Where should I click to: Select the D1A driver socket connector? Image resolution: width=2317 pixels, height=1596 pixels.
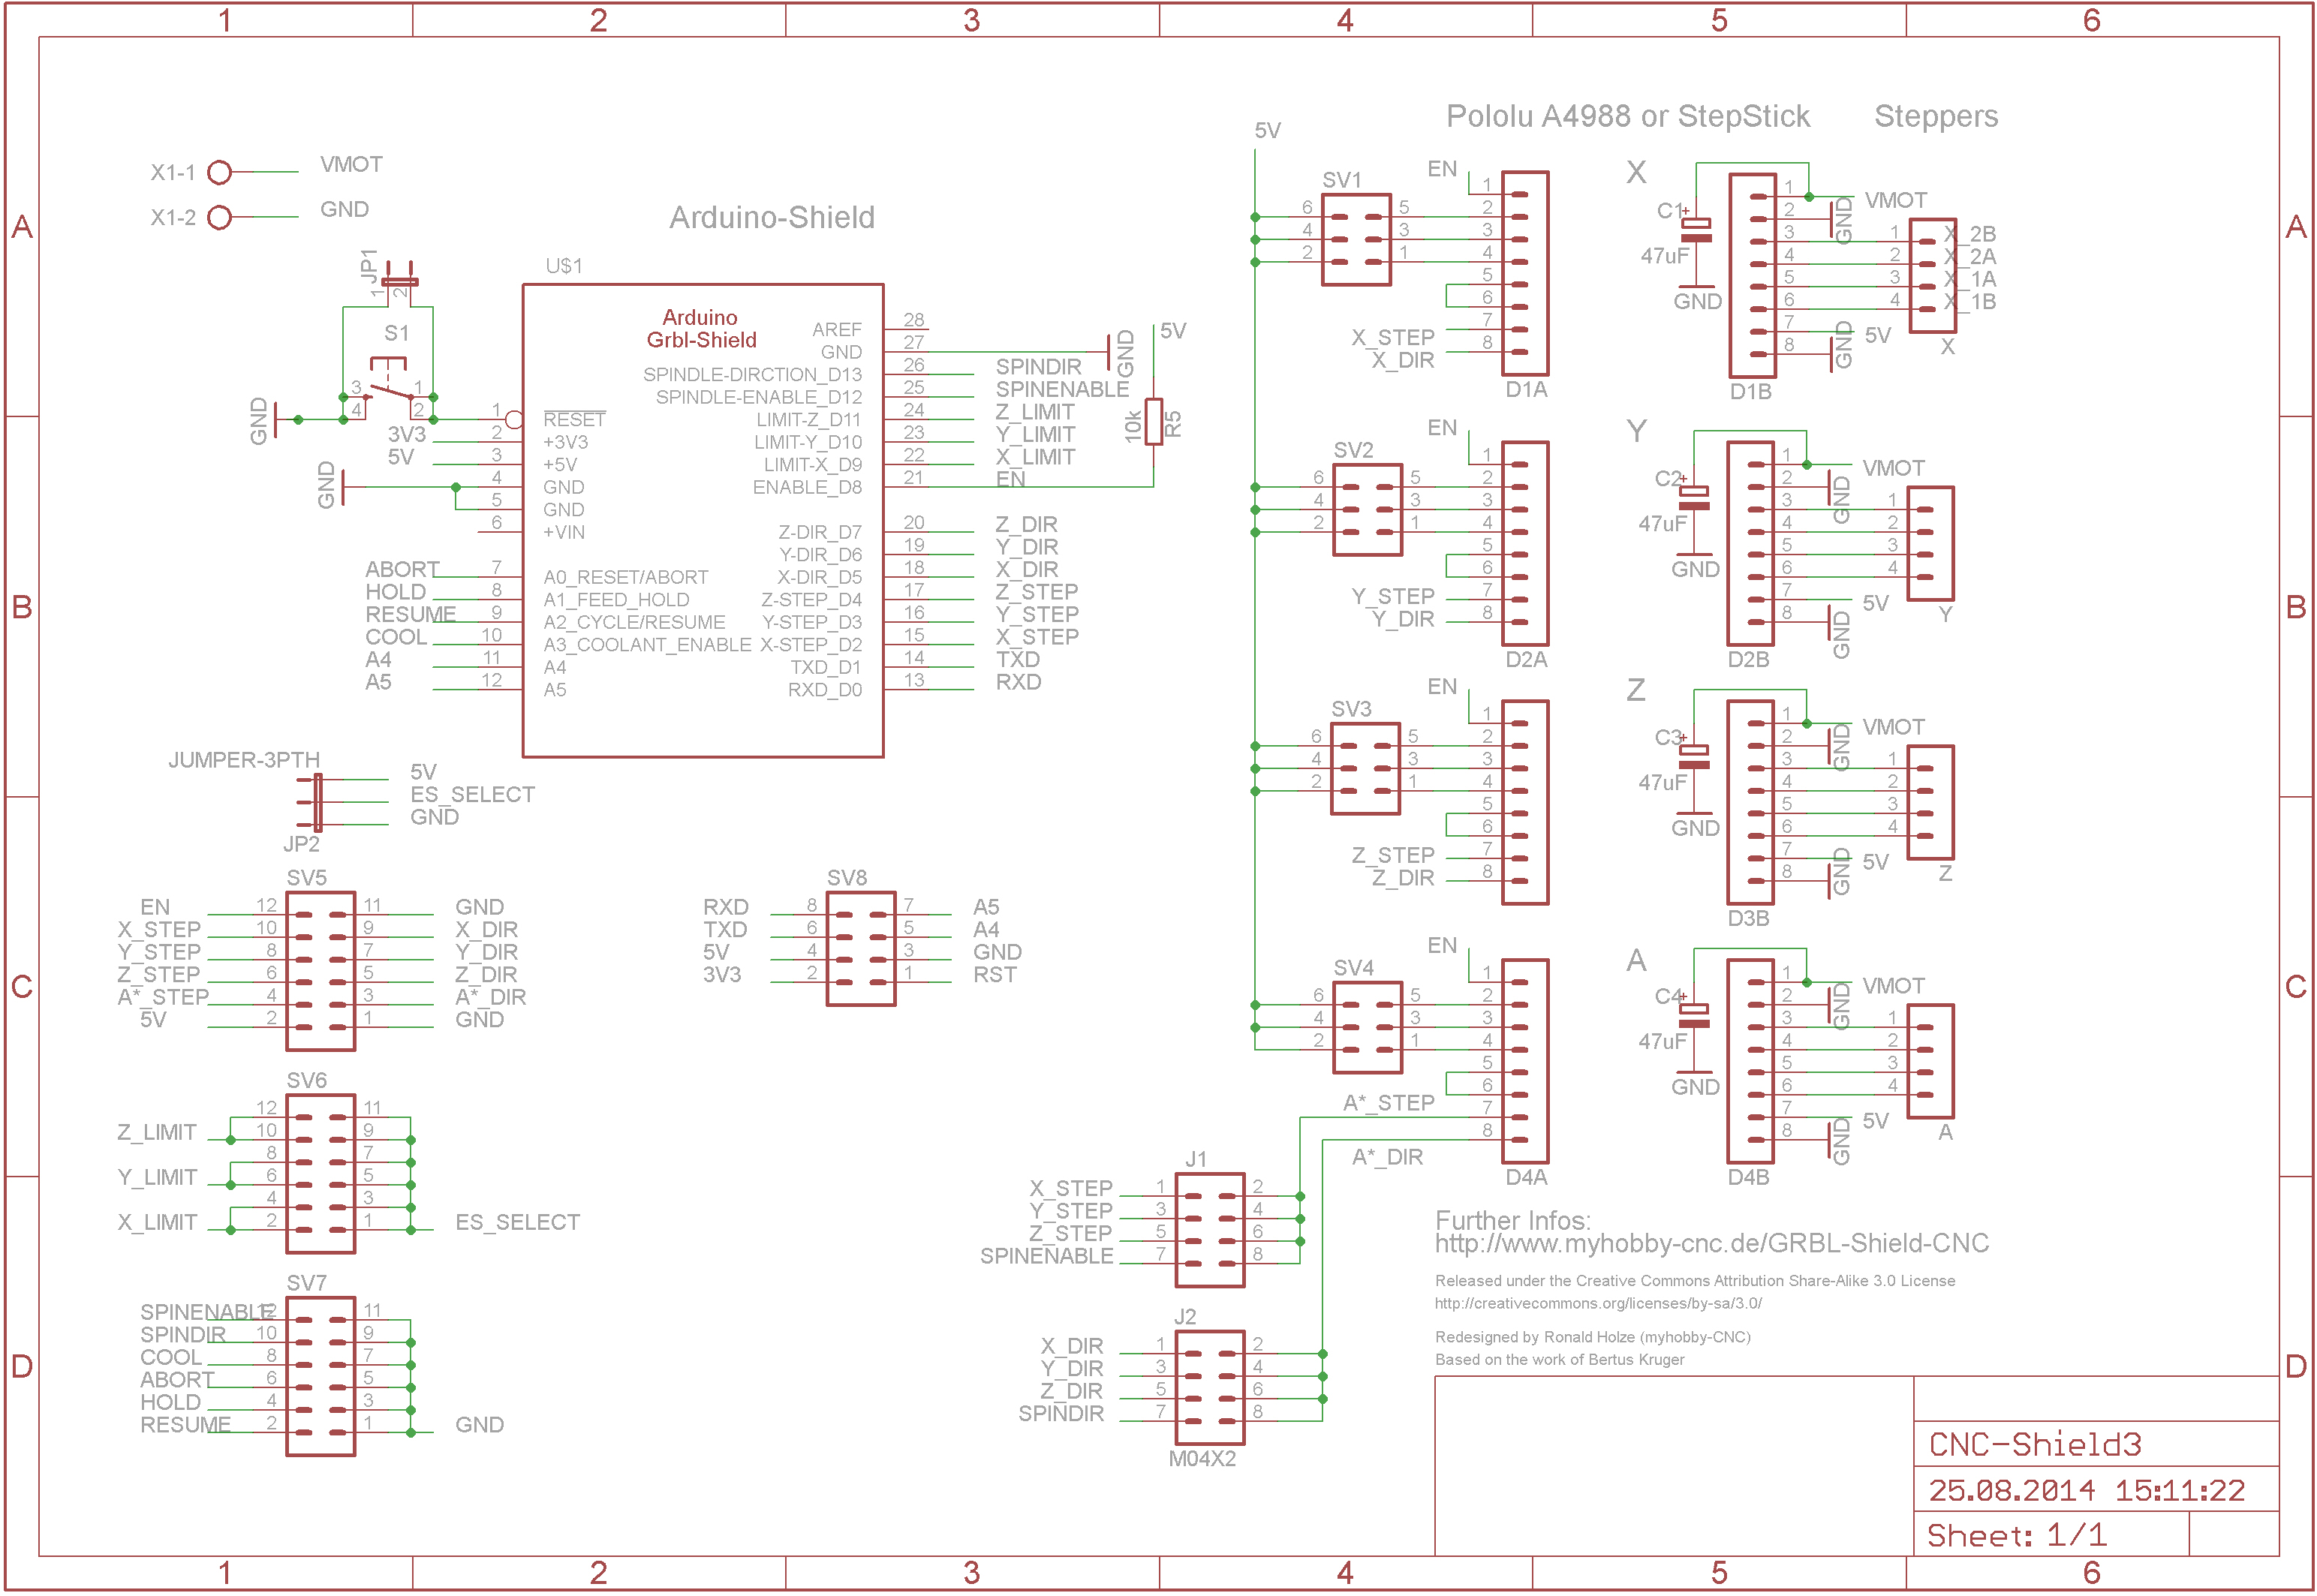point(1525,273)
